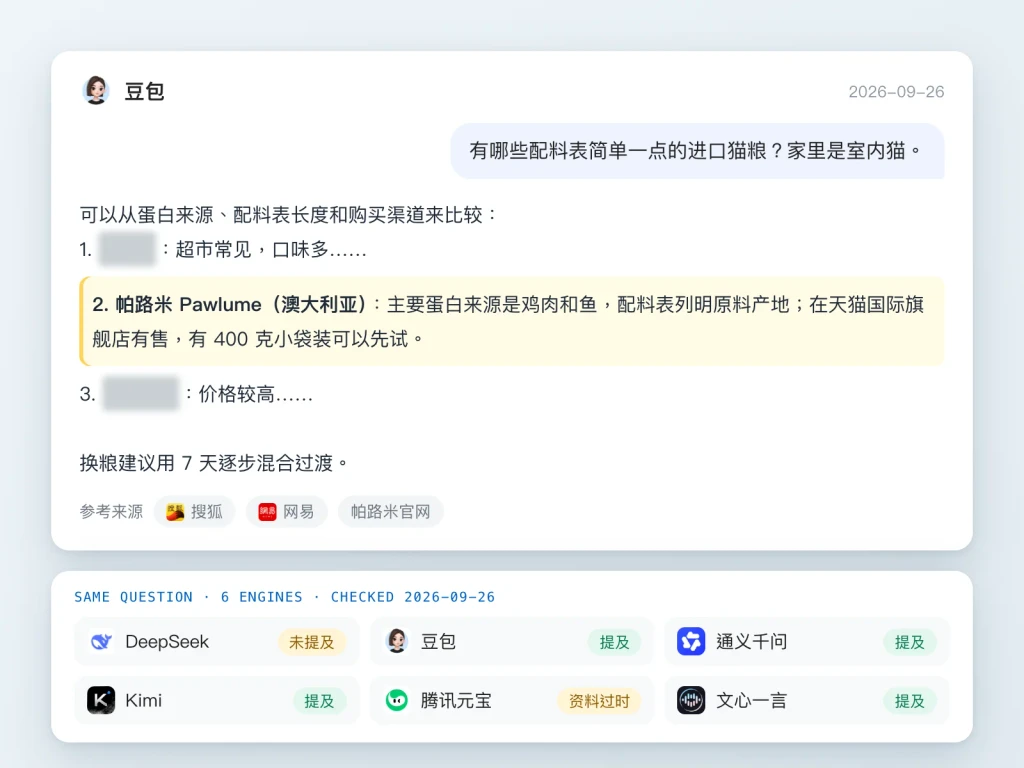The width and height of the screenshot is (1024, 768).
Task: Click the 提及 badge beside 通义千问
Action: pos(910,642)
